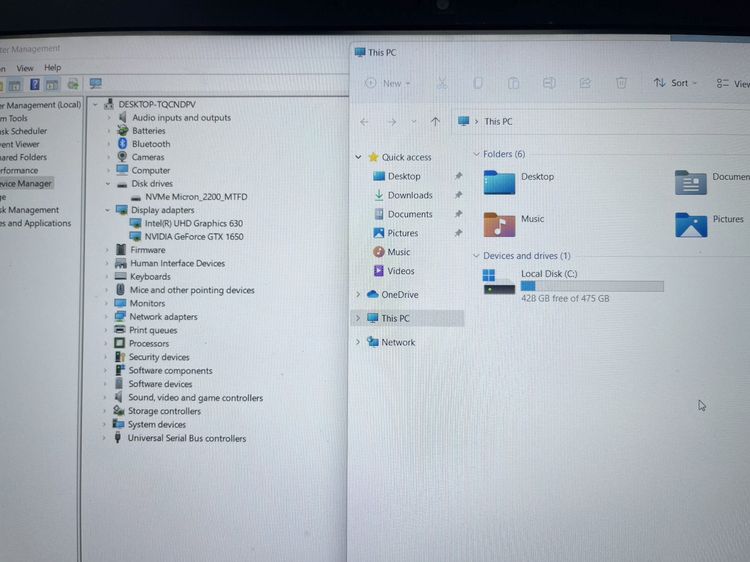Screen dimensions: 750x562
Task: Open Videos in Quick access
Action: pyautogui.click(x=401, y=271)
